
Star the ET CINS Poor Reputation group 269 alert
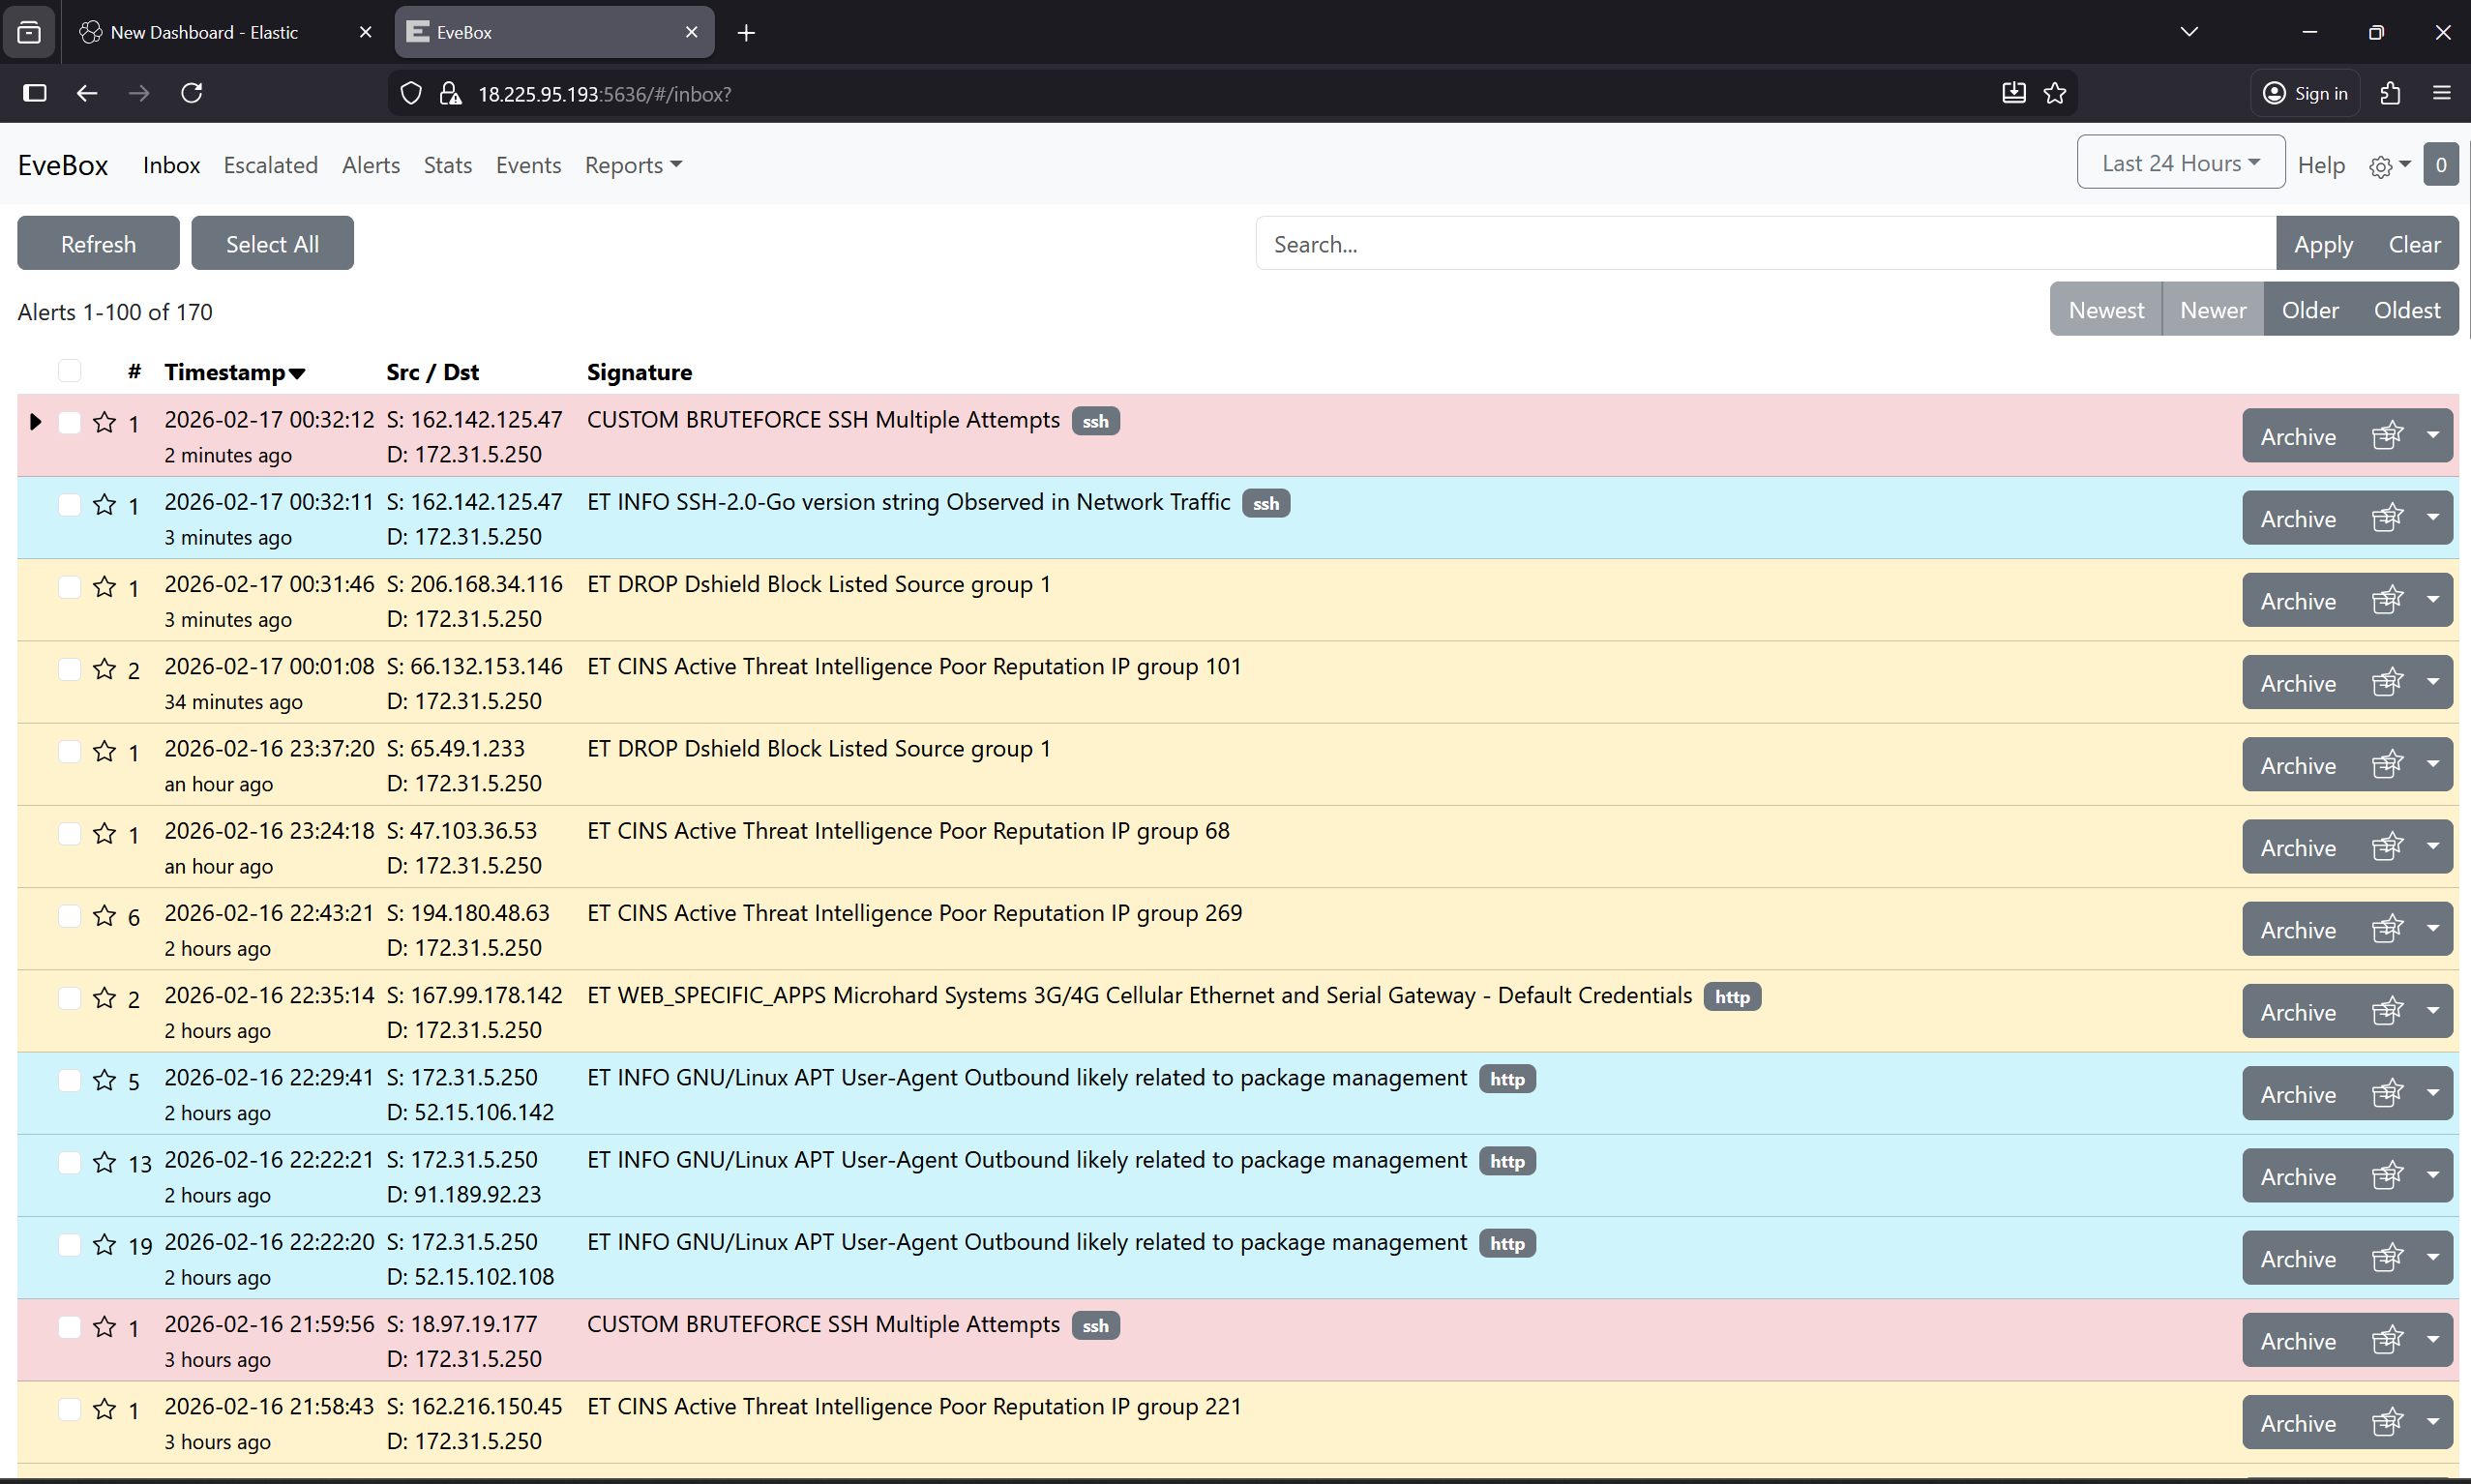click(104, 916)
